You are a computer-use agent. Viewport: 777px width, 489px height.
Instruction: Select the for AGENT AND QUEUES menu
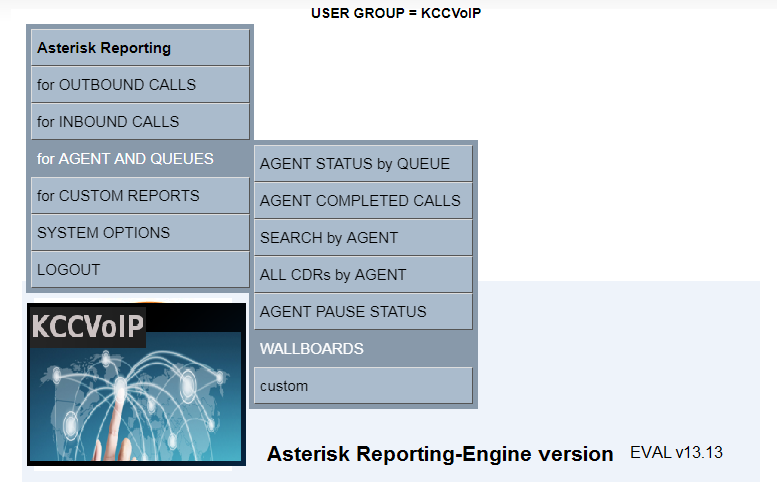pyautogui.click(x=140, y=159)
